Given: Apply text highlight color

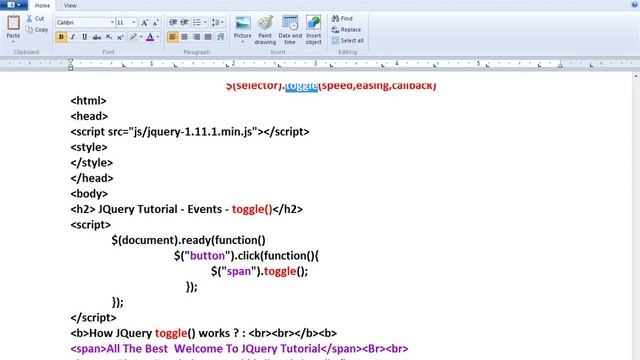Looking at the screenshot, I should (x=133, y=37).
